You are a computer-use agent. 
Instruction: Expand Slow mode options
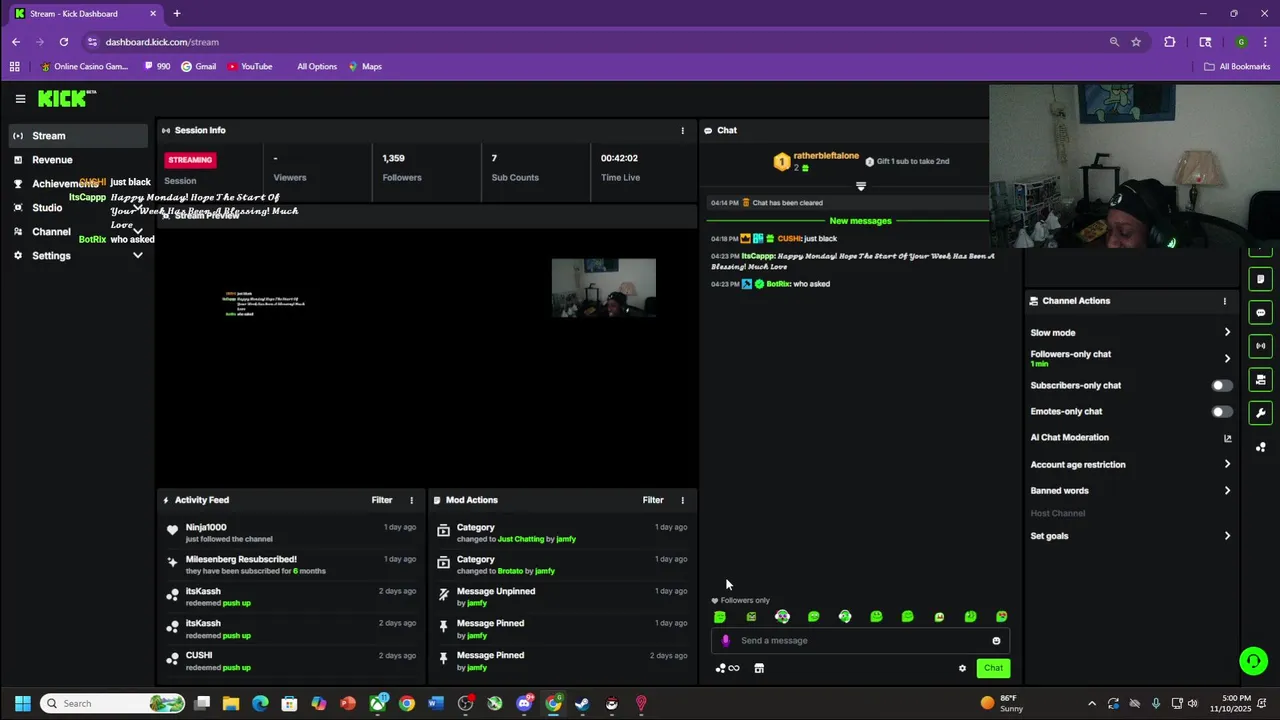click(x=1131, y=333)
